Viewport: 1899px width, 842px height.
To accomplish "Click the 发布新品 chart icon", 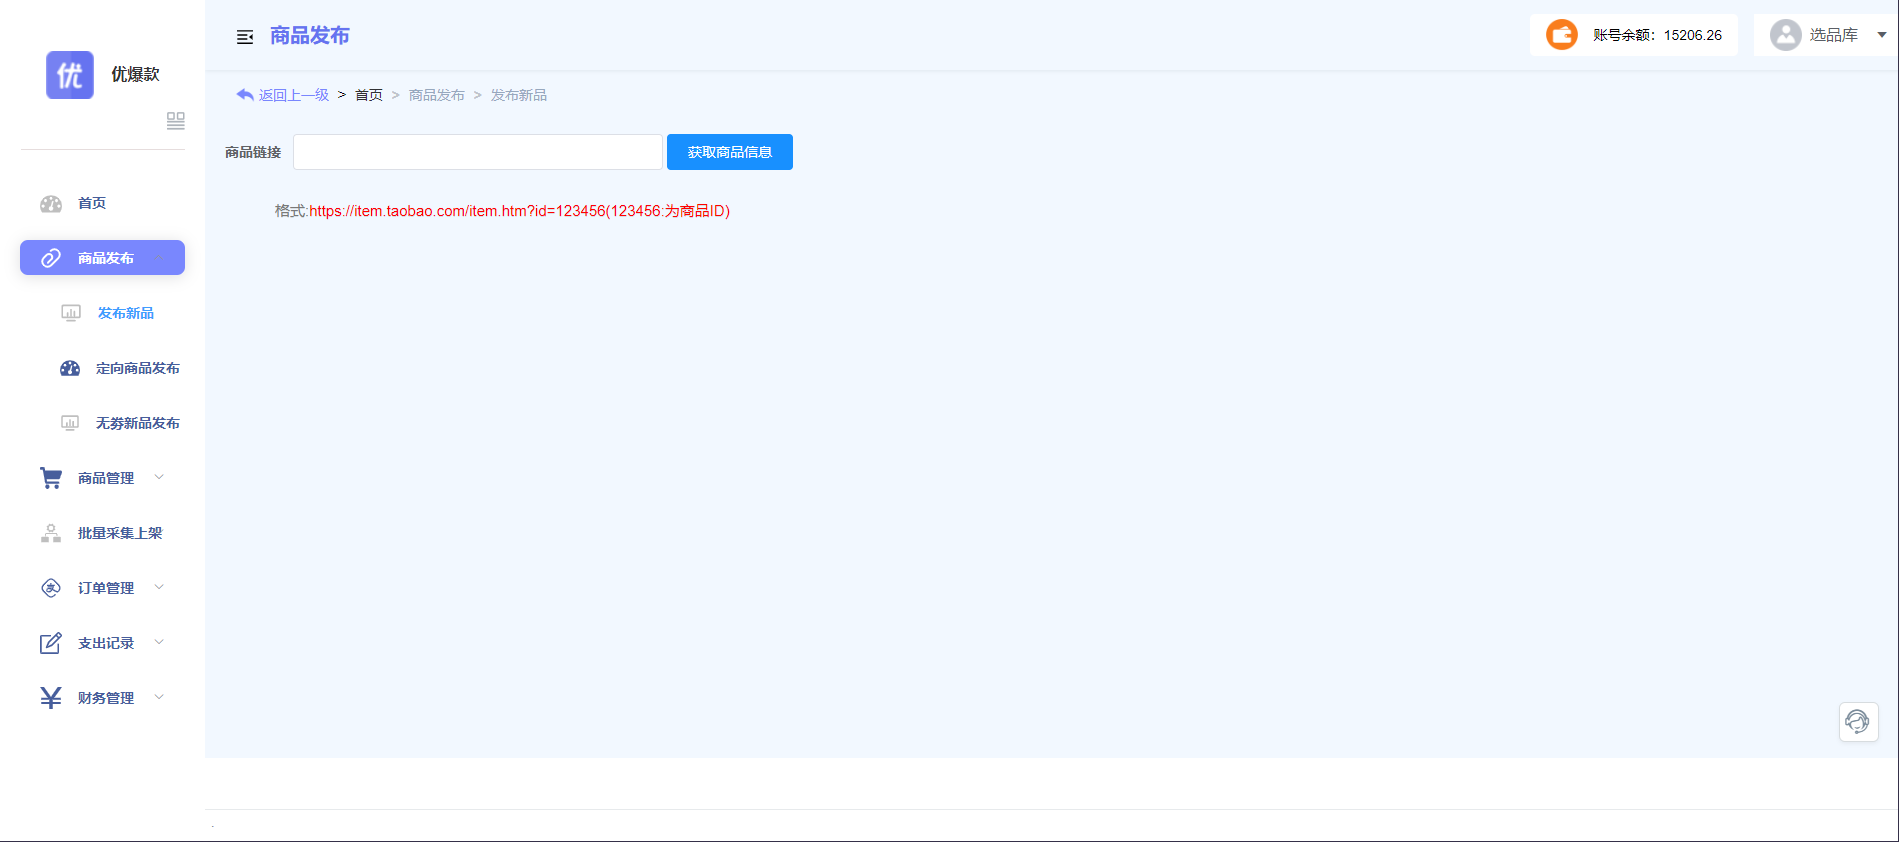I will tap(71, 313).
